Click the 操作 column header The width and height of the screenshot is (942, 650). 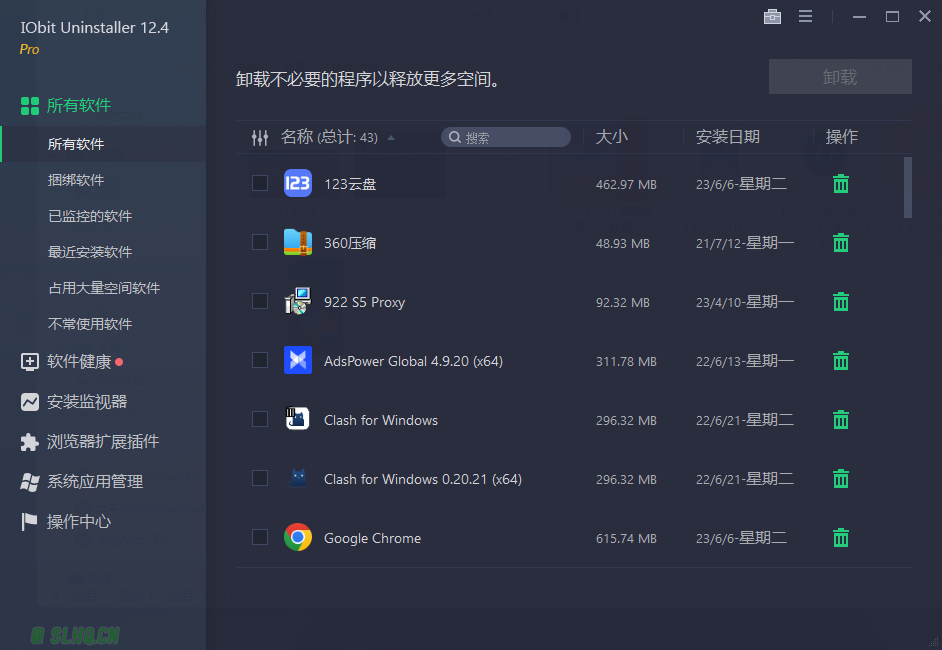[x=842, y=137]
